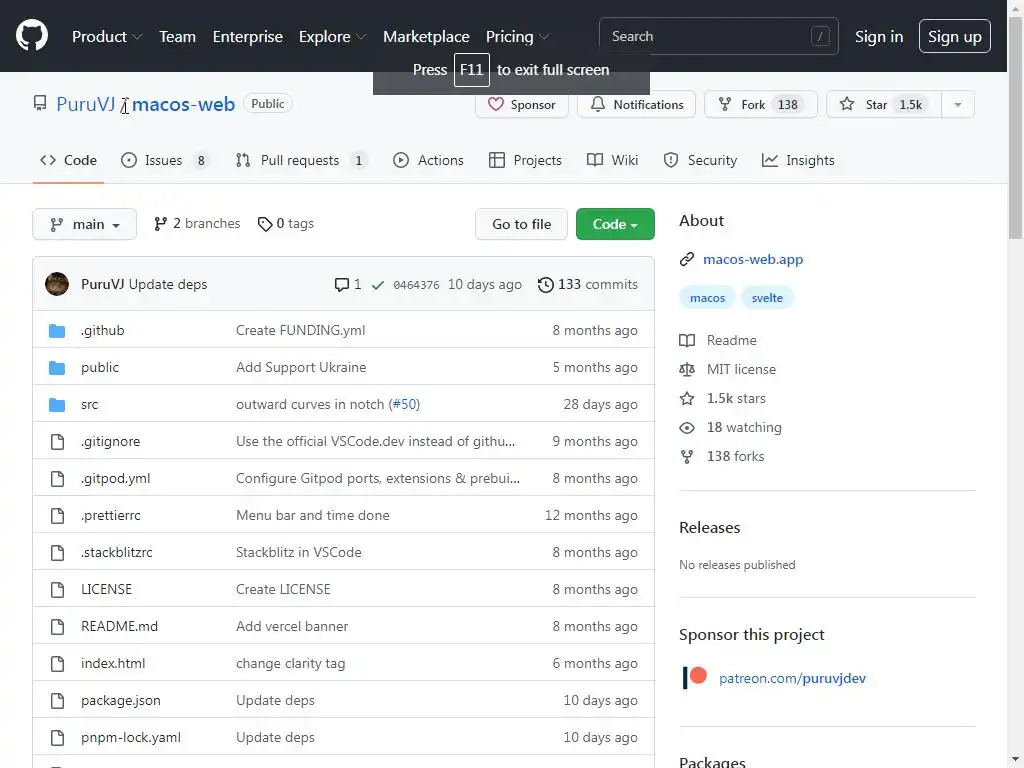Open the macos-web.app link
The height and width of the screenshot is (768, 1024).
click(x=753, y=259)
